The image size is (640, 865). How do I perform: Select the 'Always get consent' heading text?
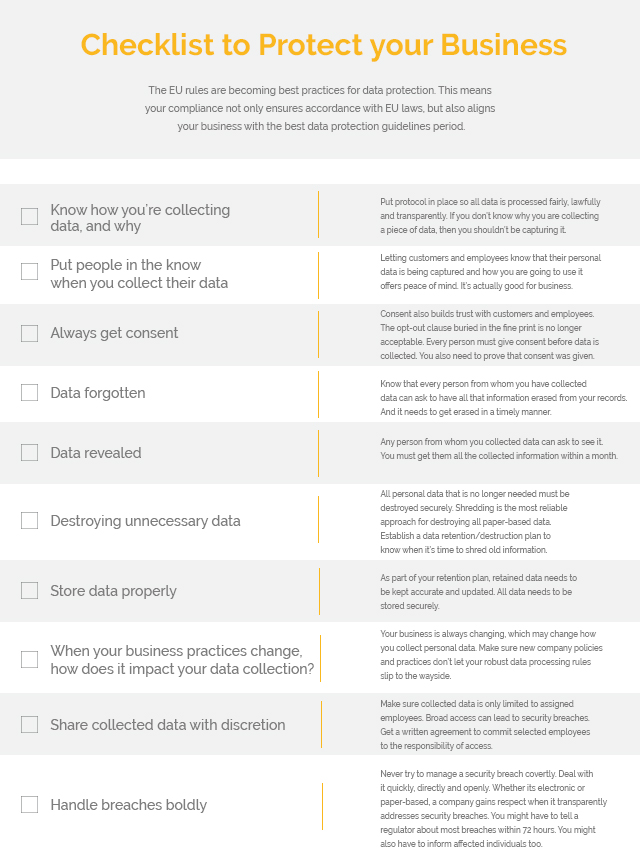pos(114,333)
